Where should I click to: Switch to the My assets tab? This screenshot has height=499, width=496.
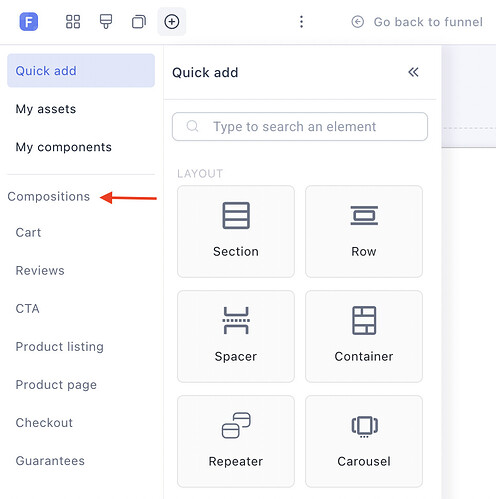pyautogui.click(x=46, y=109)
